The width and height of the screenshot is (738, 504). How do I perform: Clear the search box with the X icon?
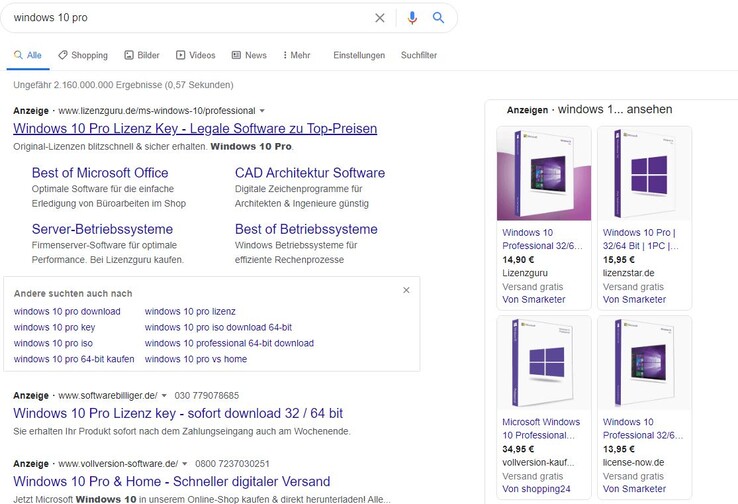379,18
